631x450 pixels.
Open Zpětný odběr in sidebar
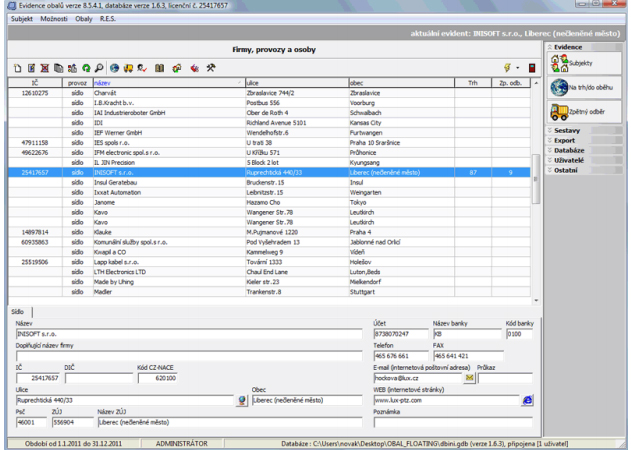pyautogui.click(x=584, y=112)
